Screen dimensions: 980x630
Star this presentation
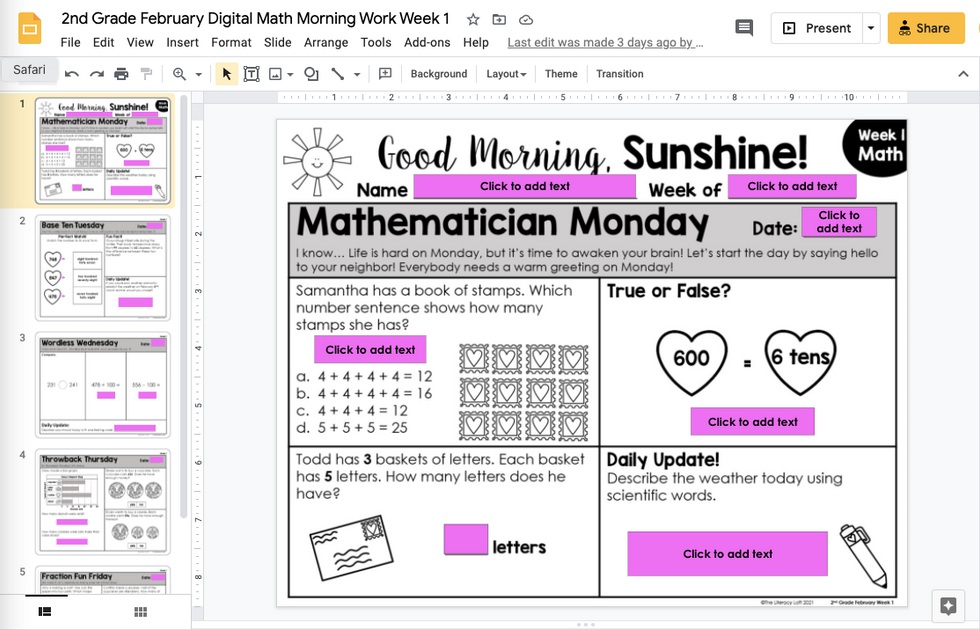471,18
